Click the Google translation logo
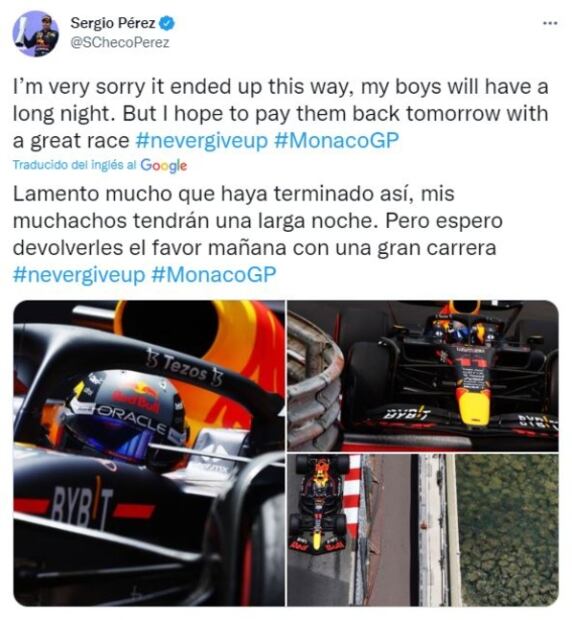The height and width of the screenshot is (620, 572). coord(164,165)
